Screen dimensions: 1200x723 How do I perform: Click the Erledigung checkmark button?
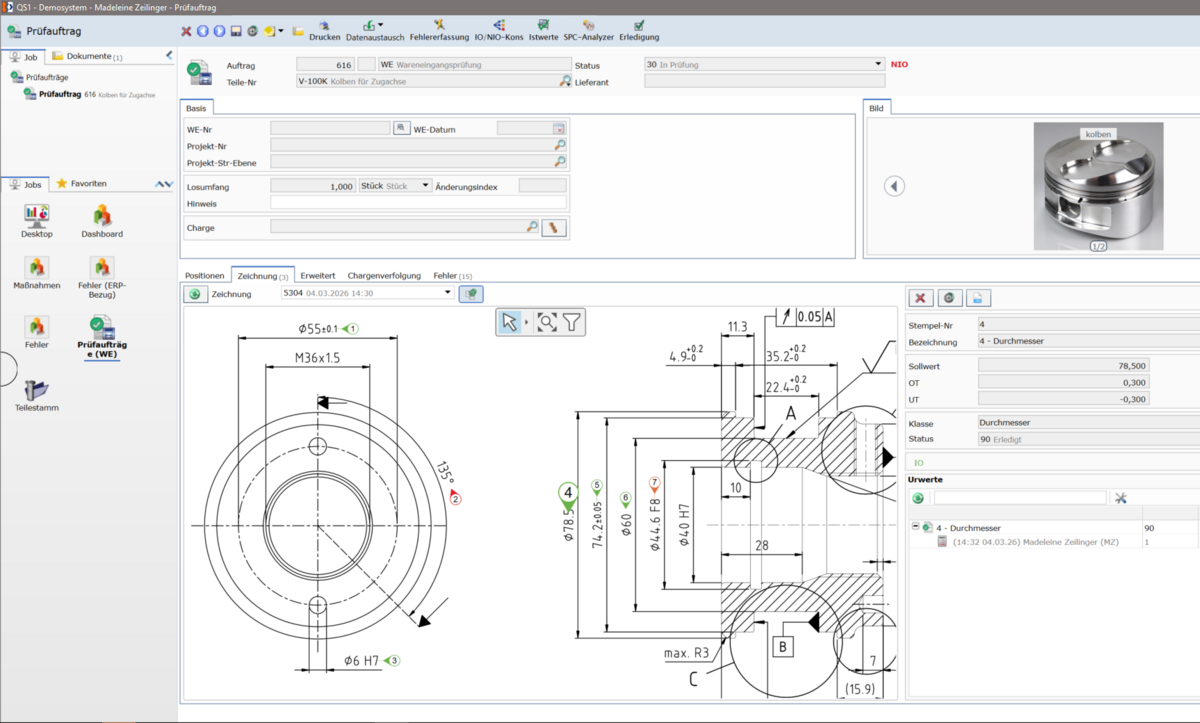click(x=639, y=30)
